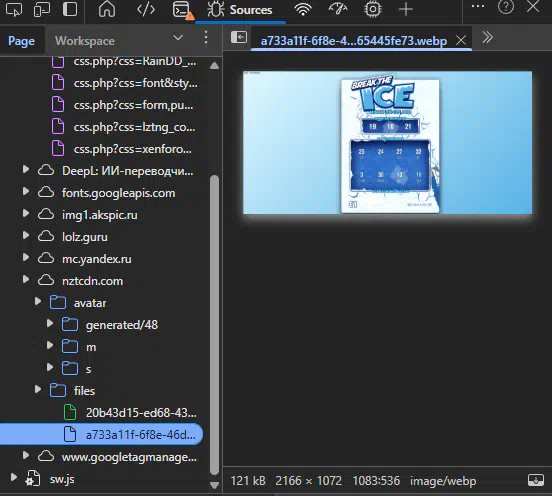Expand www.googletagmanager domain node
The width and height of the screenshot is (552, 496).
[x=26, y=455]
